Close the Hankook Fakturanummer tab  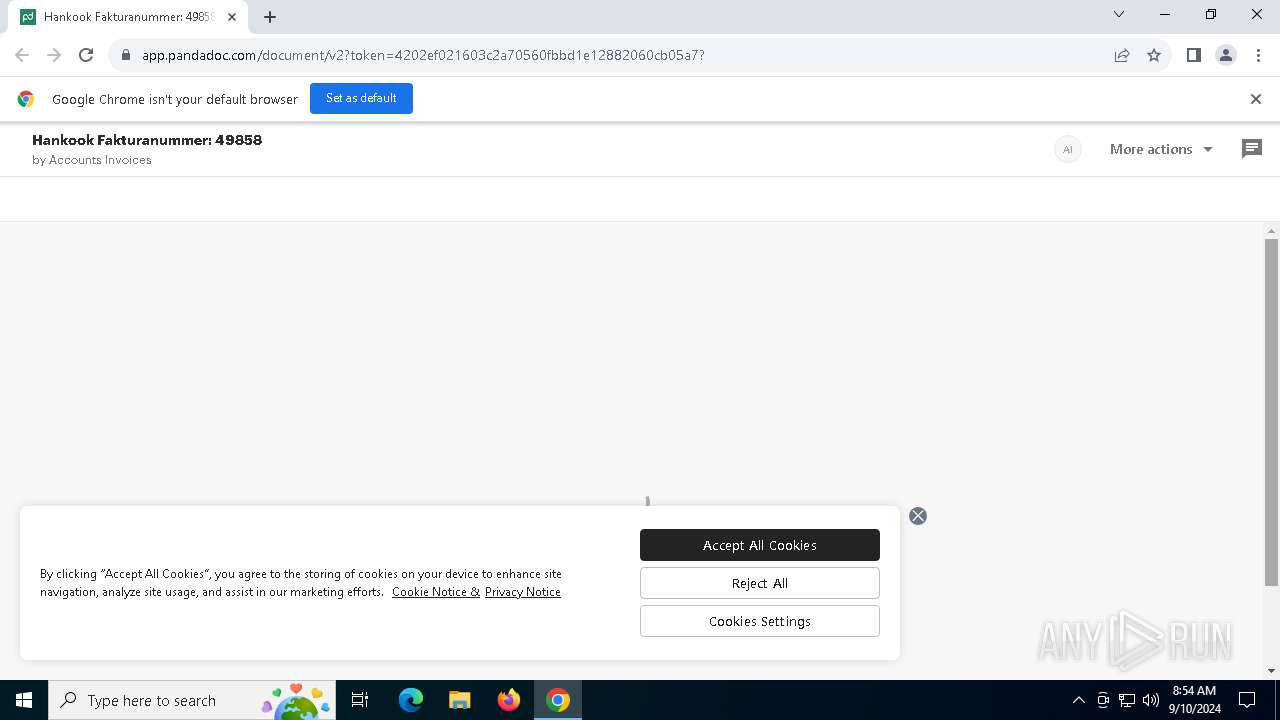pyautogui.click(x=232, y=17)
